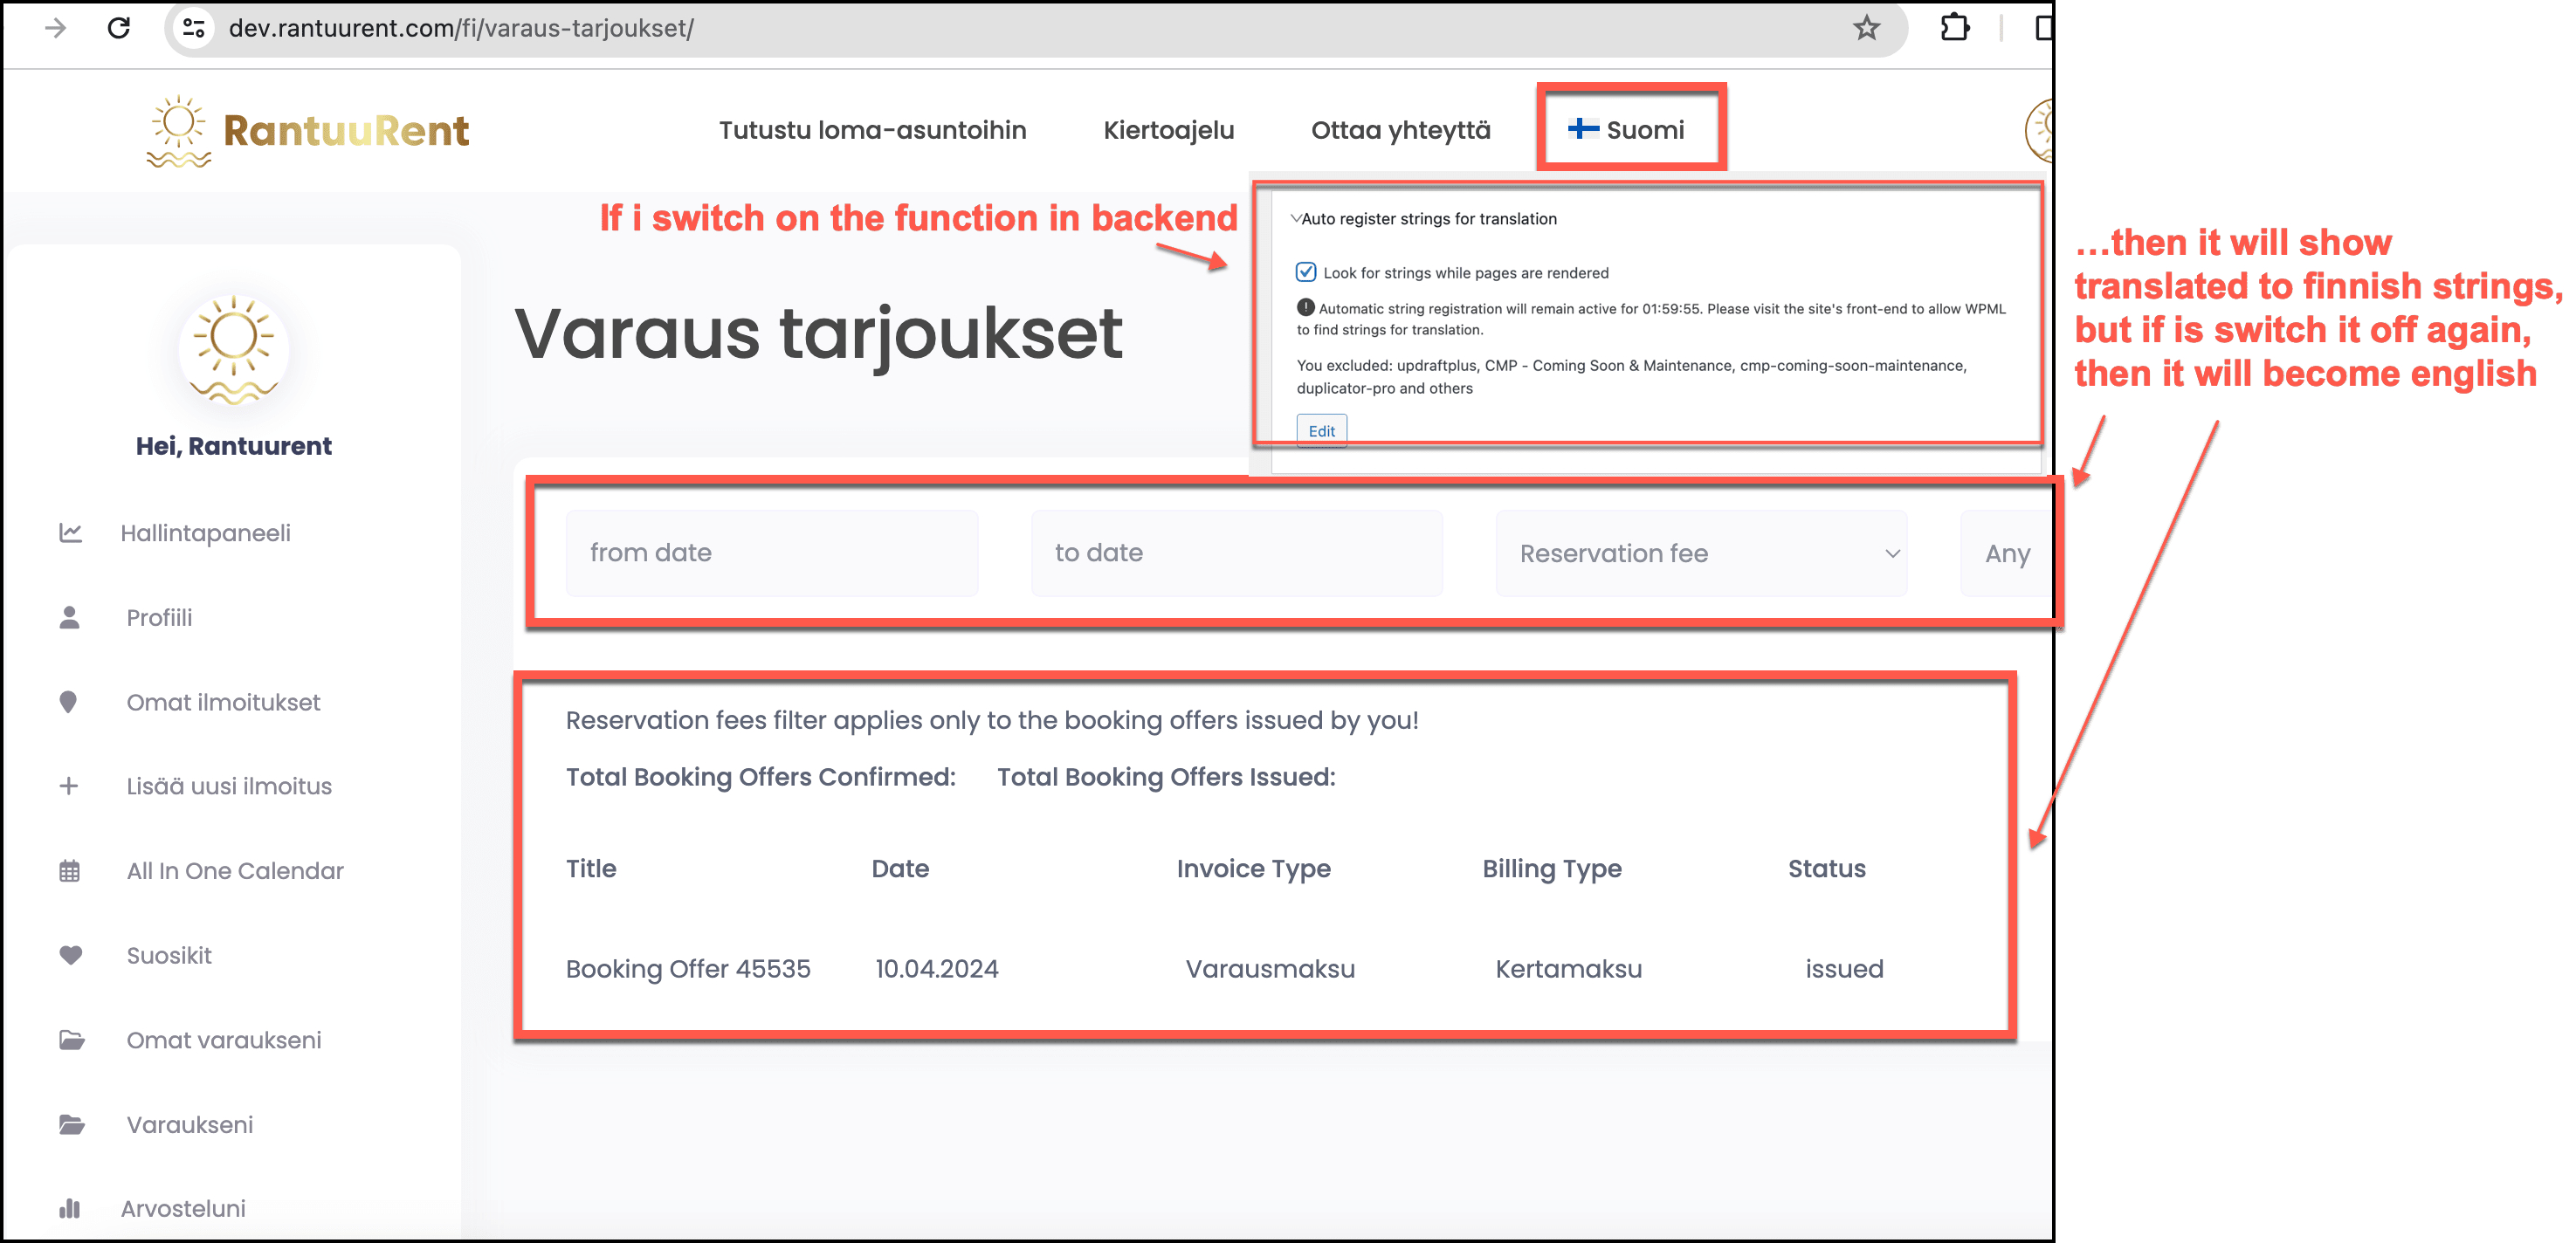
Task: Click 'Total Booking Offers Issued:' label
Action: [x=1166, y=777]
